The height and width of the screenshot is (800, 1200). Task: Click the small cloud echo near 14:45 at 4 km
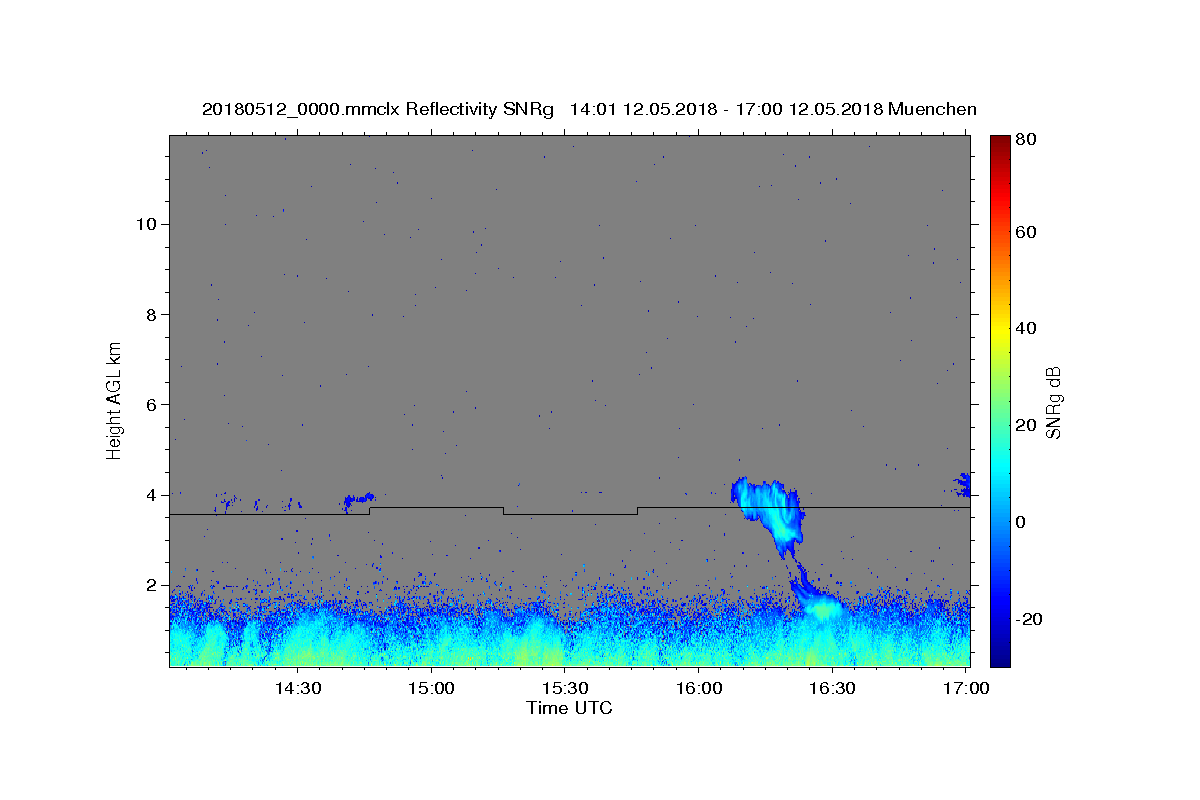pyautogui.click(x=359, y=498)
